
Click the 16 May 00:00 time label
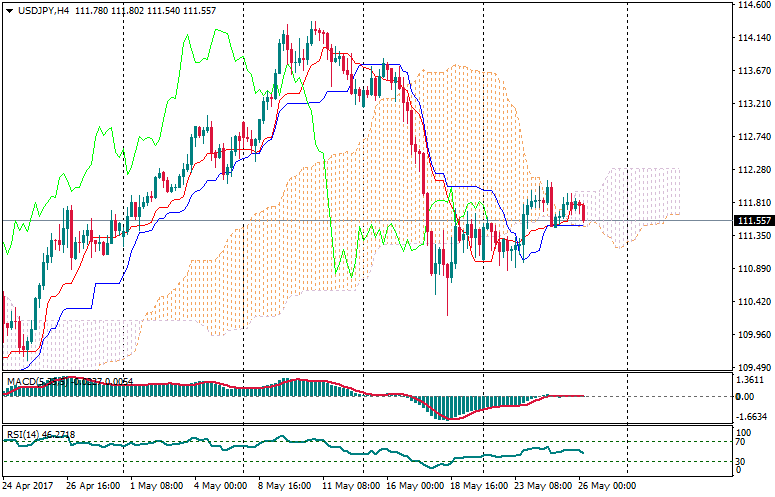(x=415, y=487)
